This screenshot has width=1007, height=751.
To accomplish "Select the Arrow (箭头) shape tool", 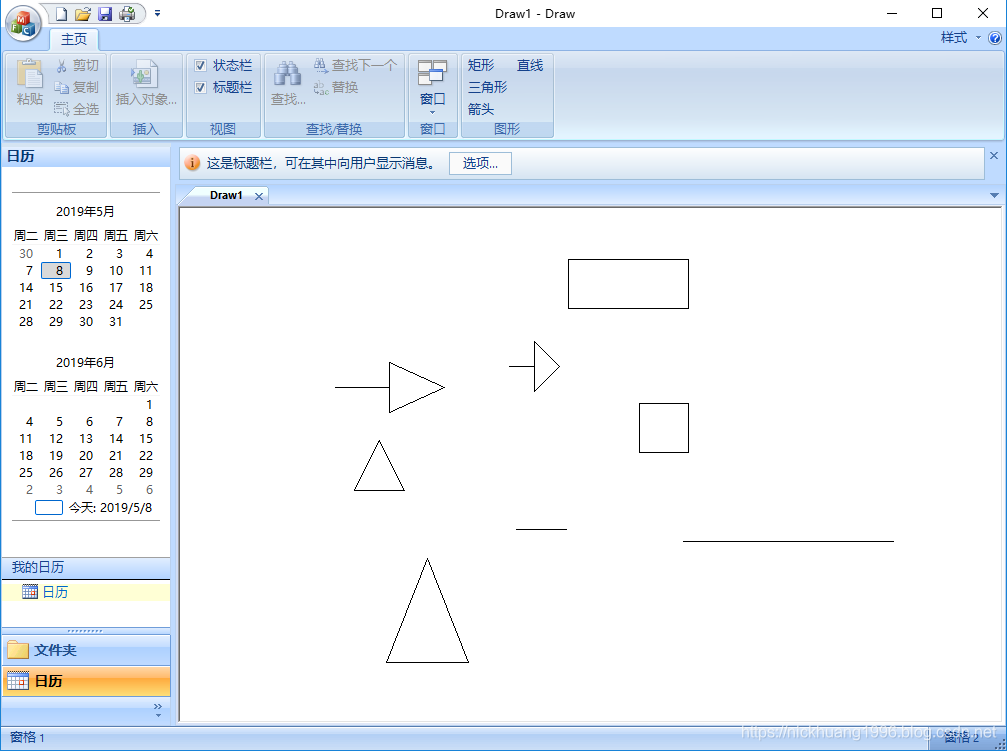I will (481, 109).
